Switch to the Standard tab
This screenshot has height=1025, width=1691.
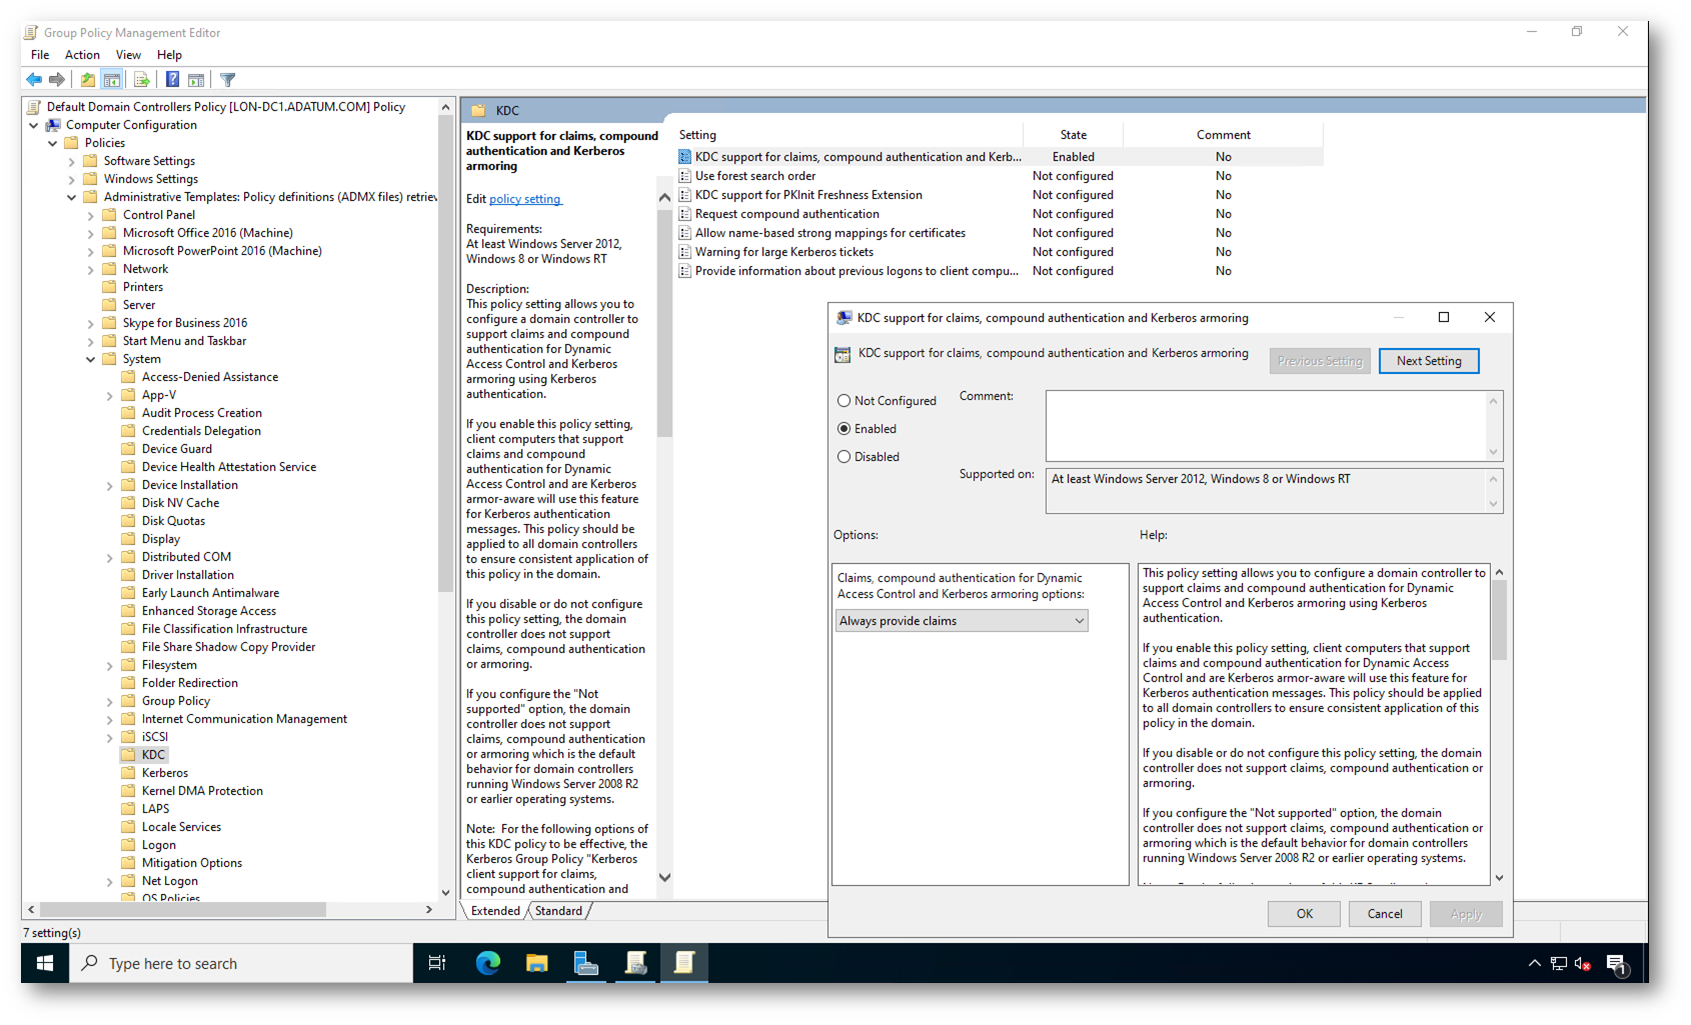coord(558,911)
